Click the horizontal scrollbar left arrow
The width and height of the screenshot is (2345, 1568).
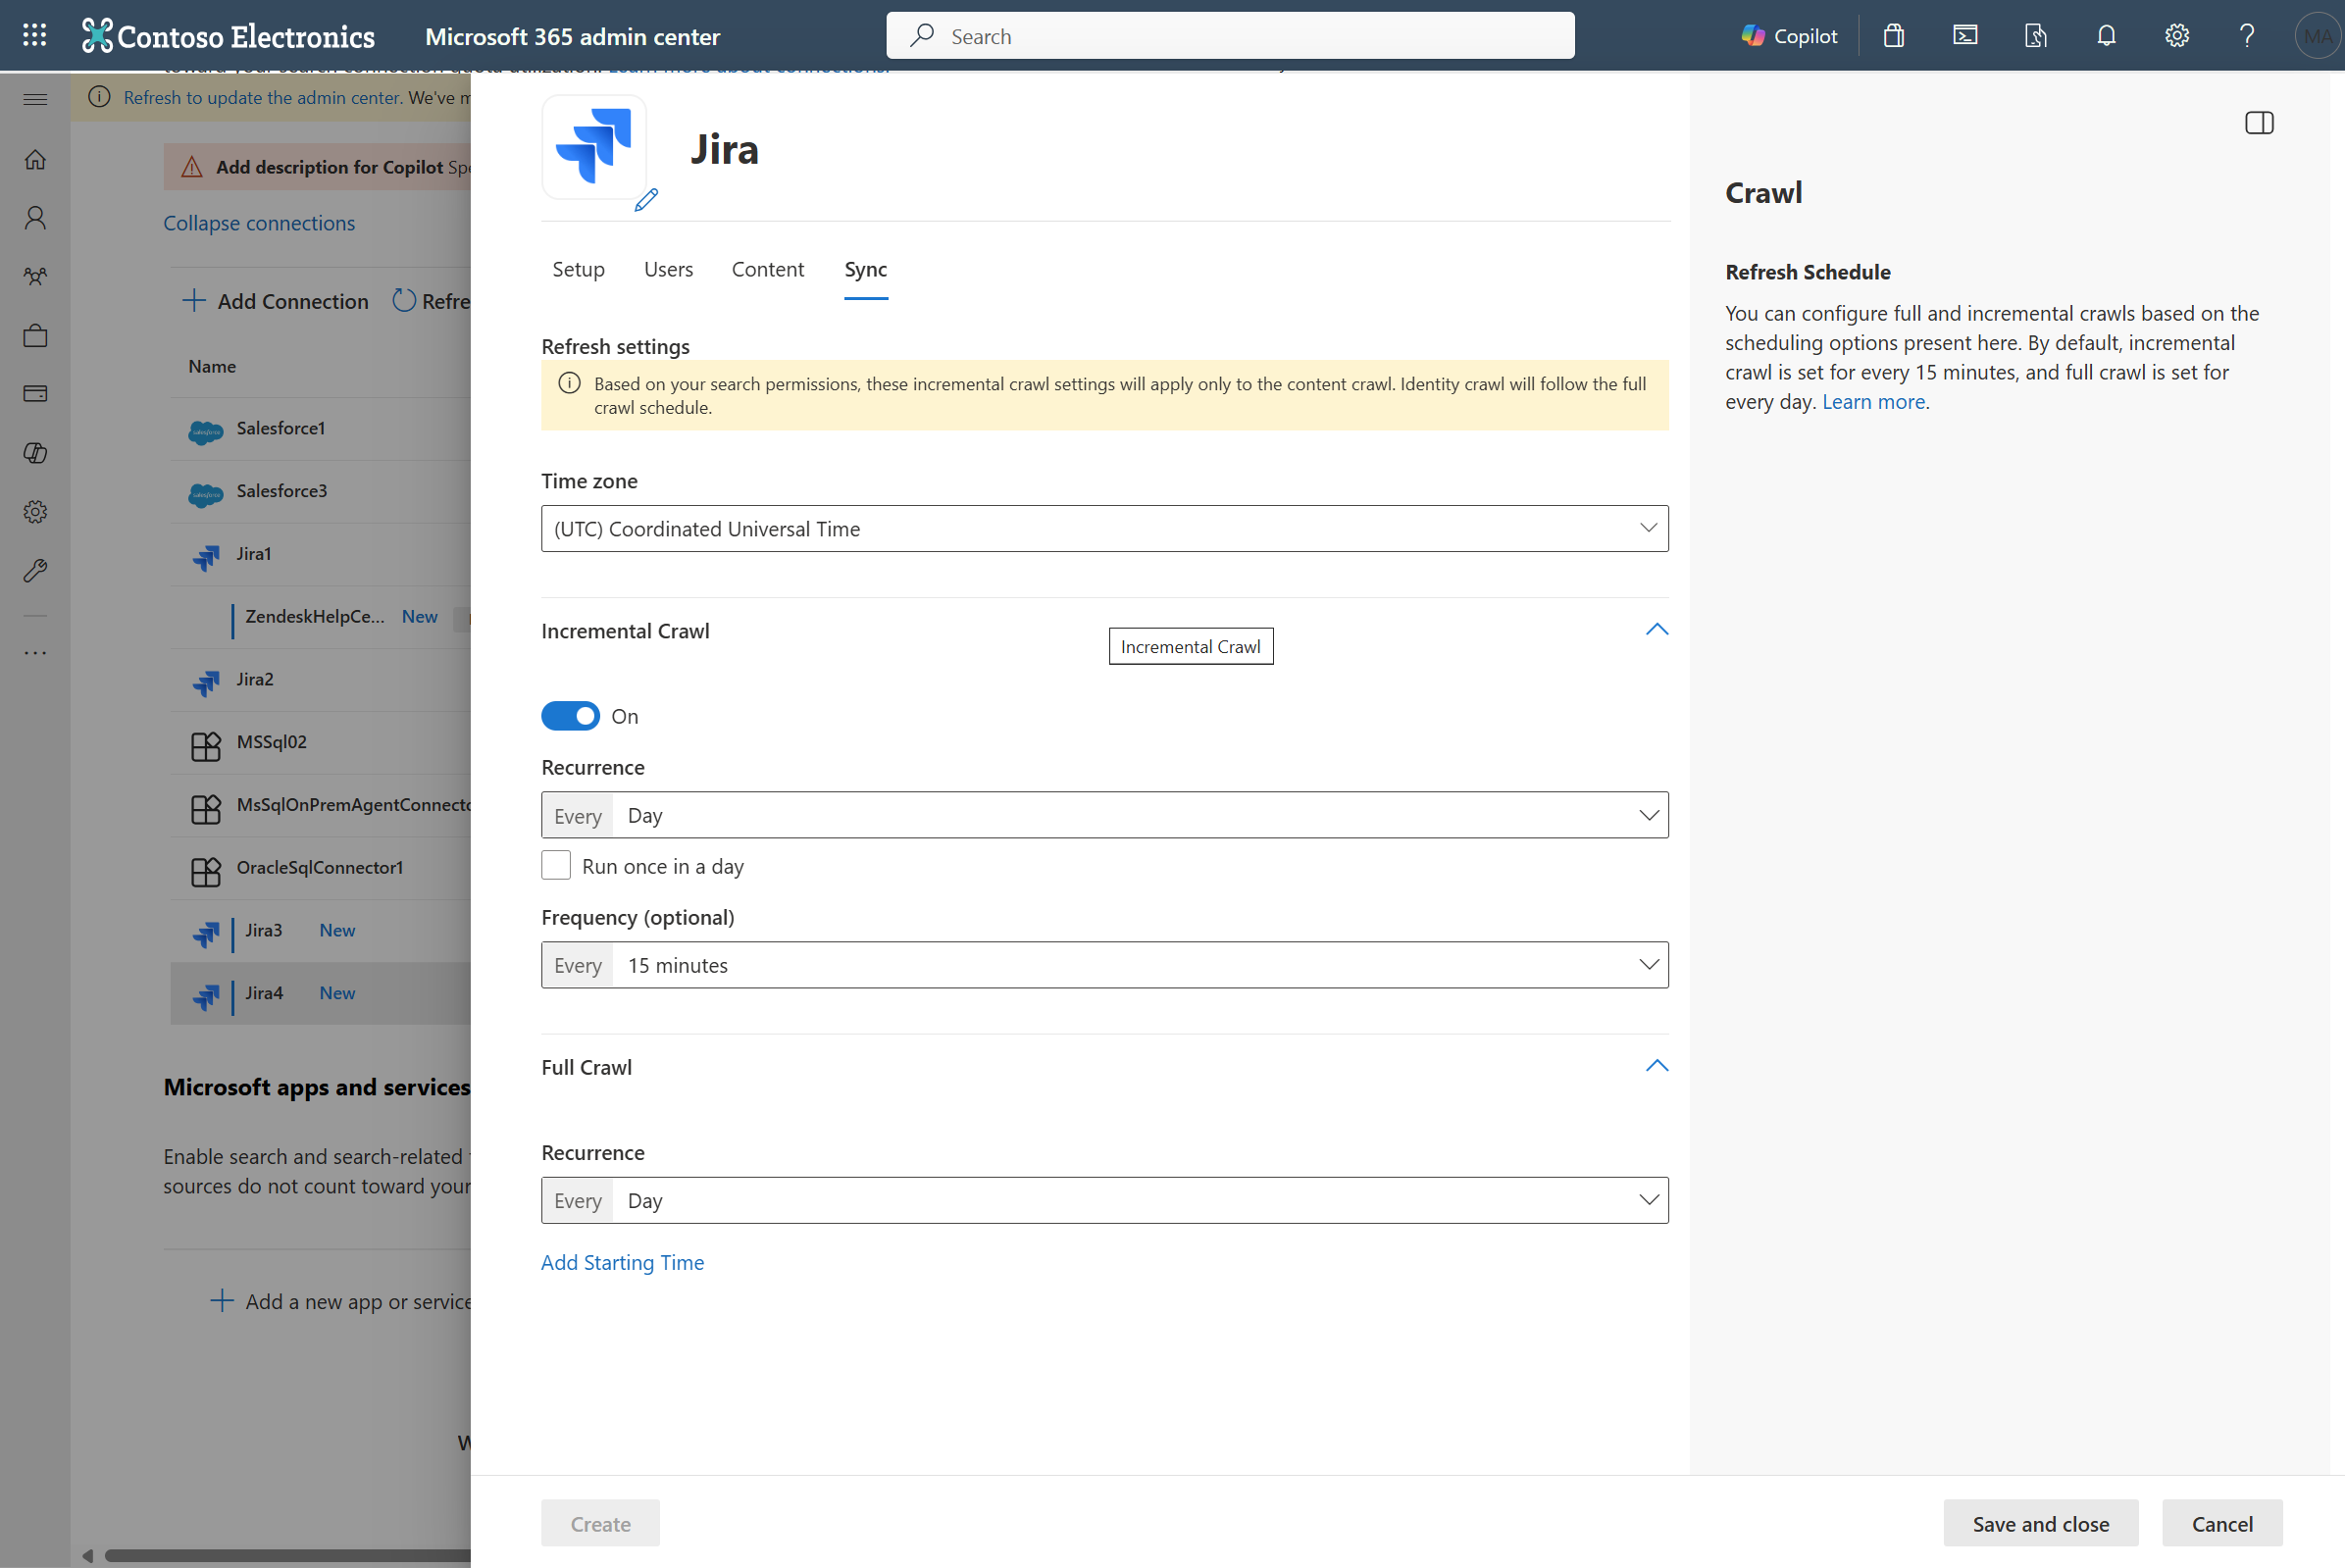pos(88,1556)
